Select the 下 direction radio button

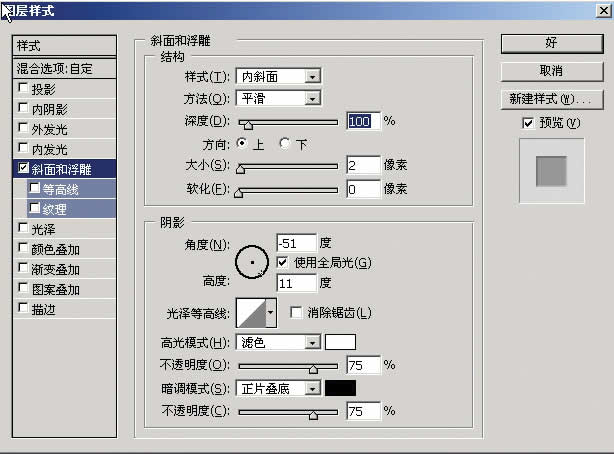(285, 143)
